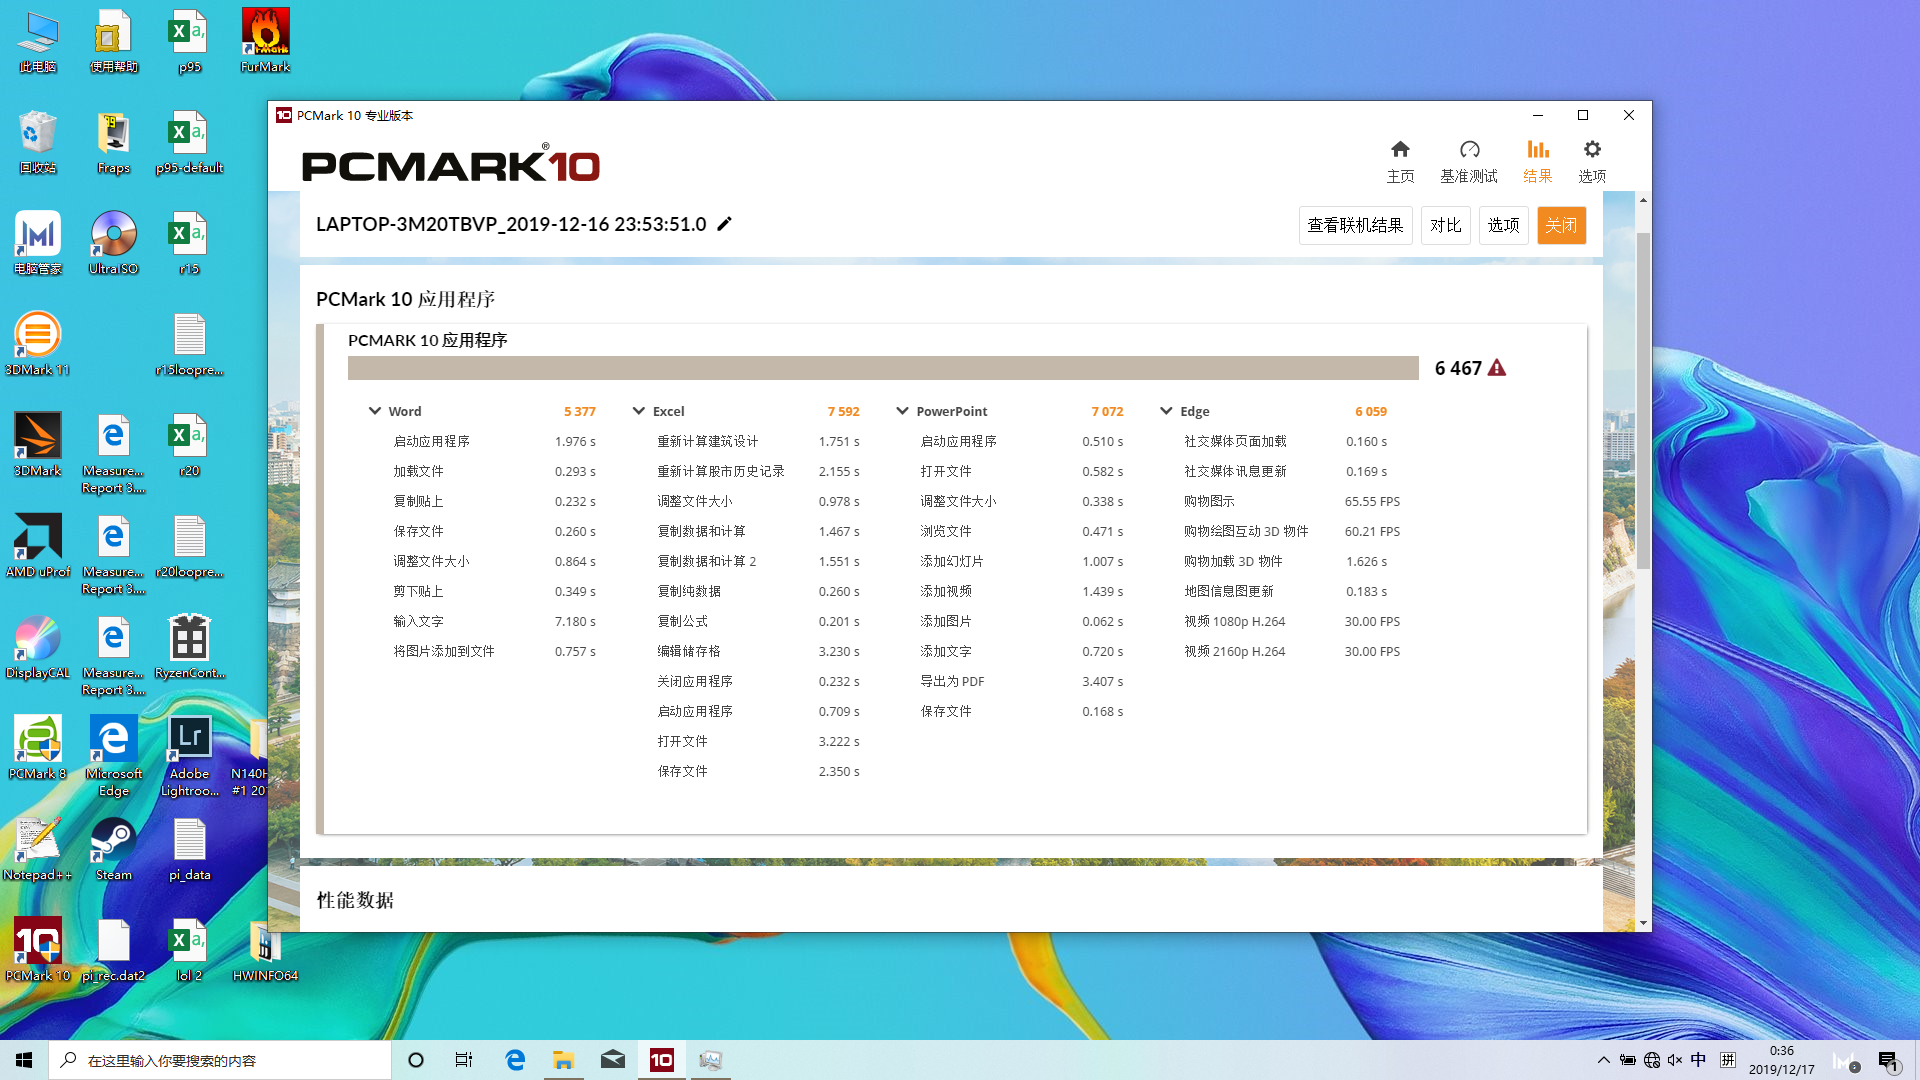Select the Results bar chart tab
Viewport: 1920px width, 1080px height.
tap(1538, 160)
